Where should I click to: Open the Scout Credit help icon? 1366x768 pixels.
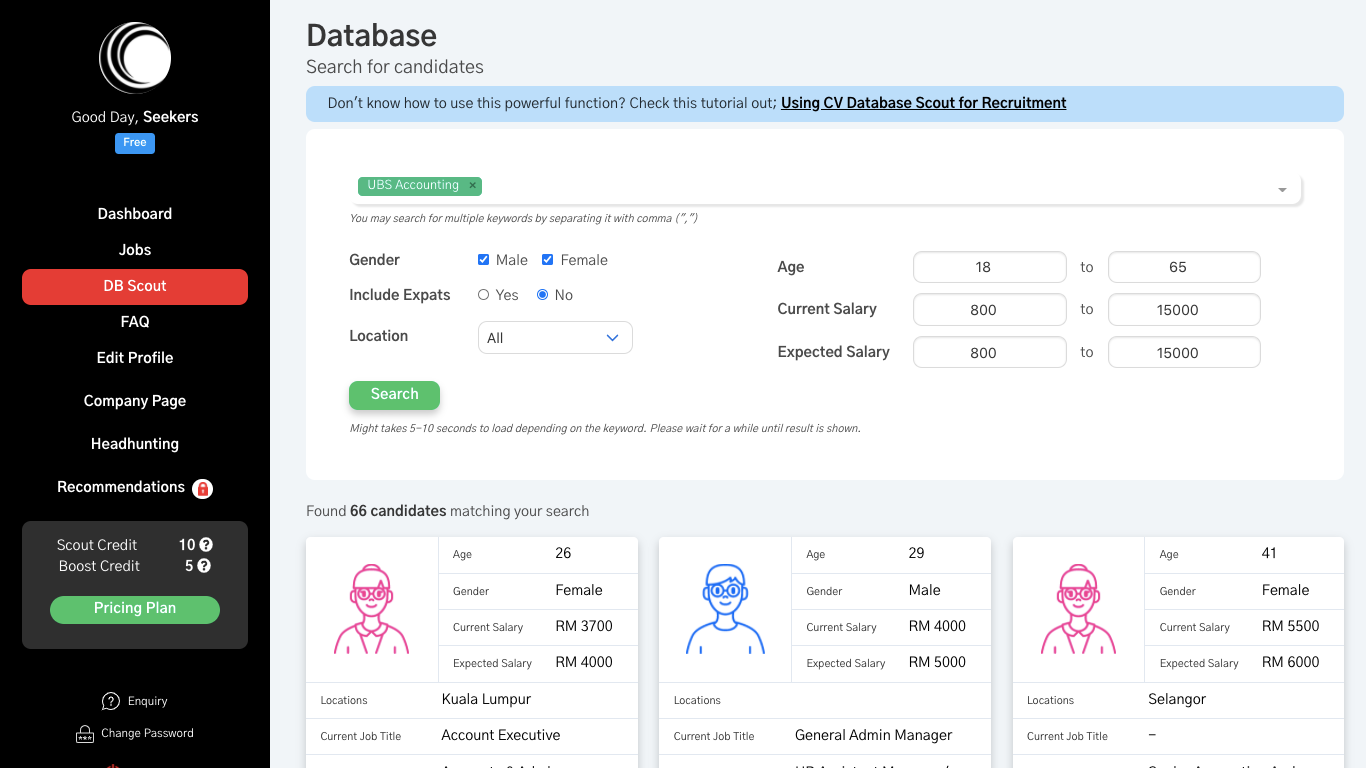206,545
